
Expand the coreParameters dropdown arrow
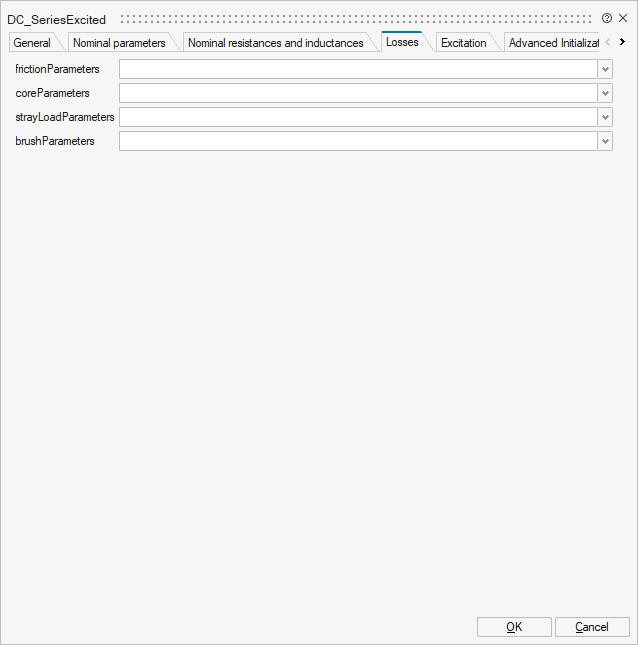pos(605,93)
